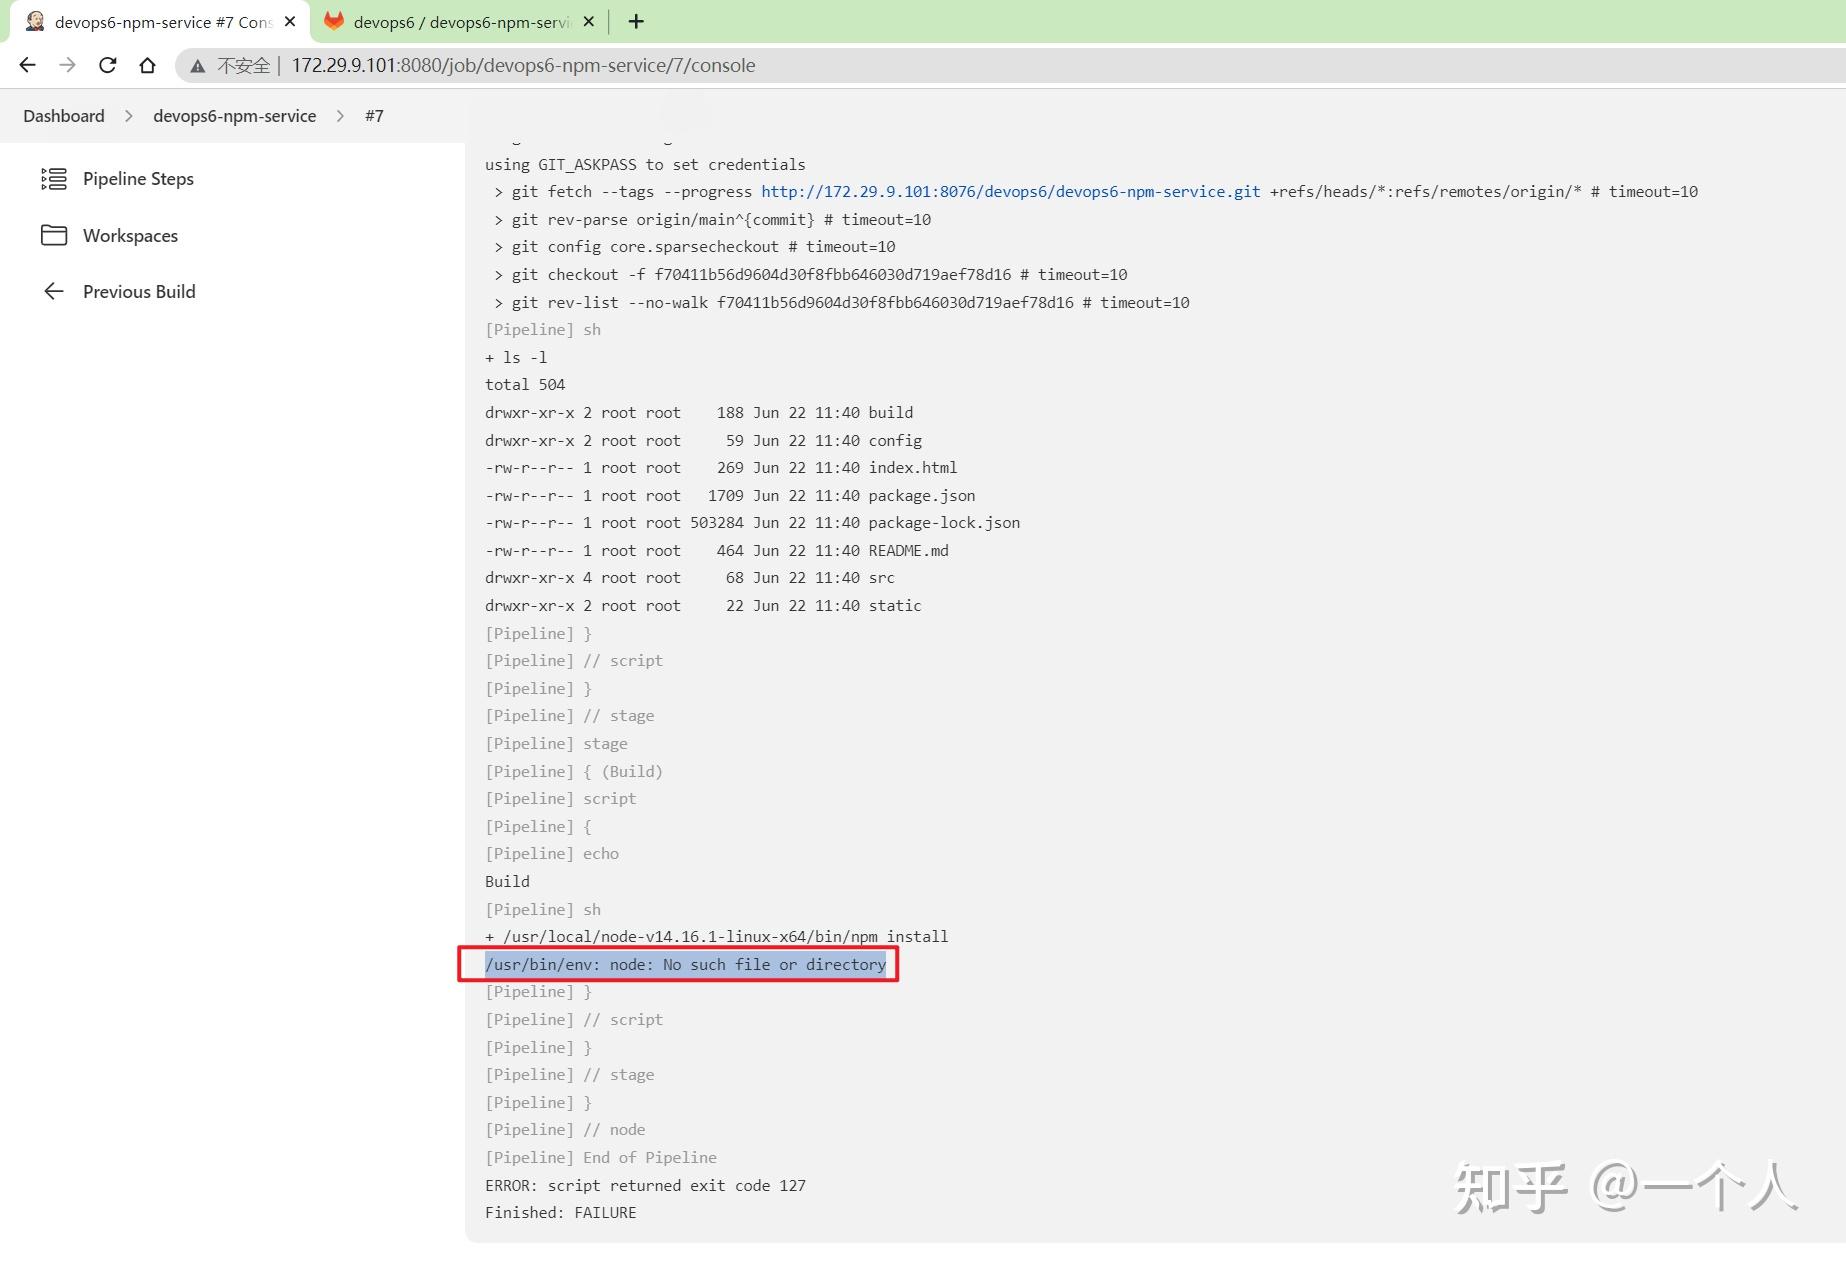Open the git repository URL in console output
Image resolution: width=1846 pixels, height=1262 pixels.
1010,191
